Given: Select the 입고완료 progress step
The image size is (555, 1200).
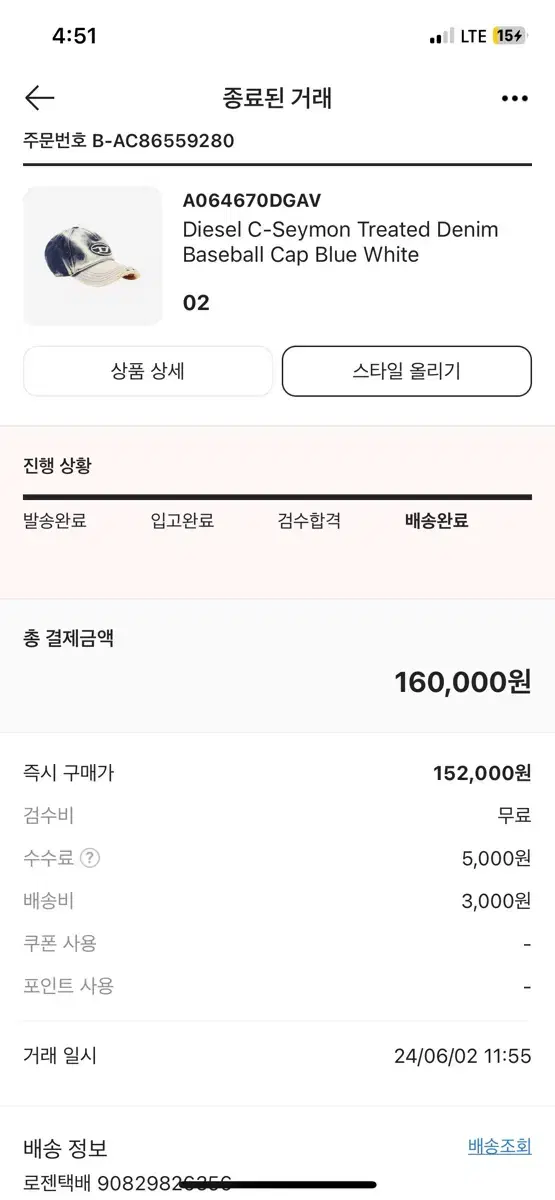Looking at the screenshot, I should (x=182, y=520).
